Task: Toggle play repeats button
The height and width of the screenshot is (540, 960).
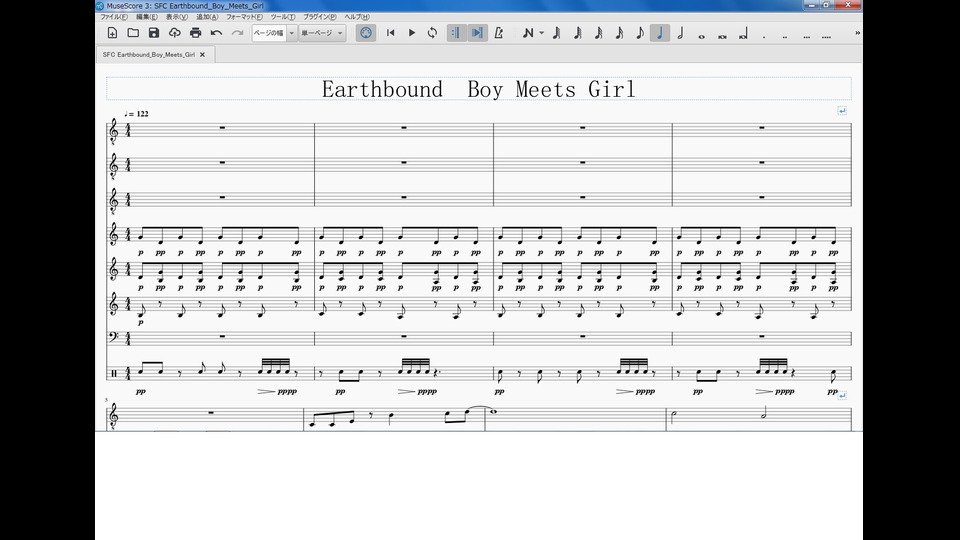Action: pos(456,33)
